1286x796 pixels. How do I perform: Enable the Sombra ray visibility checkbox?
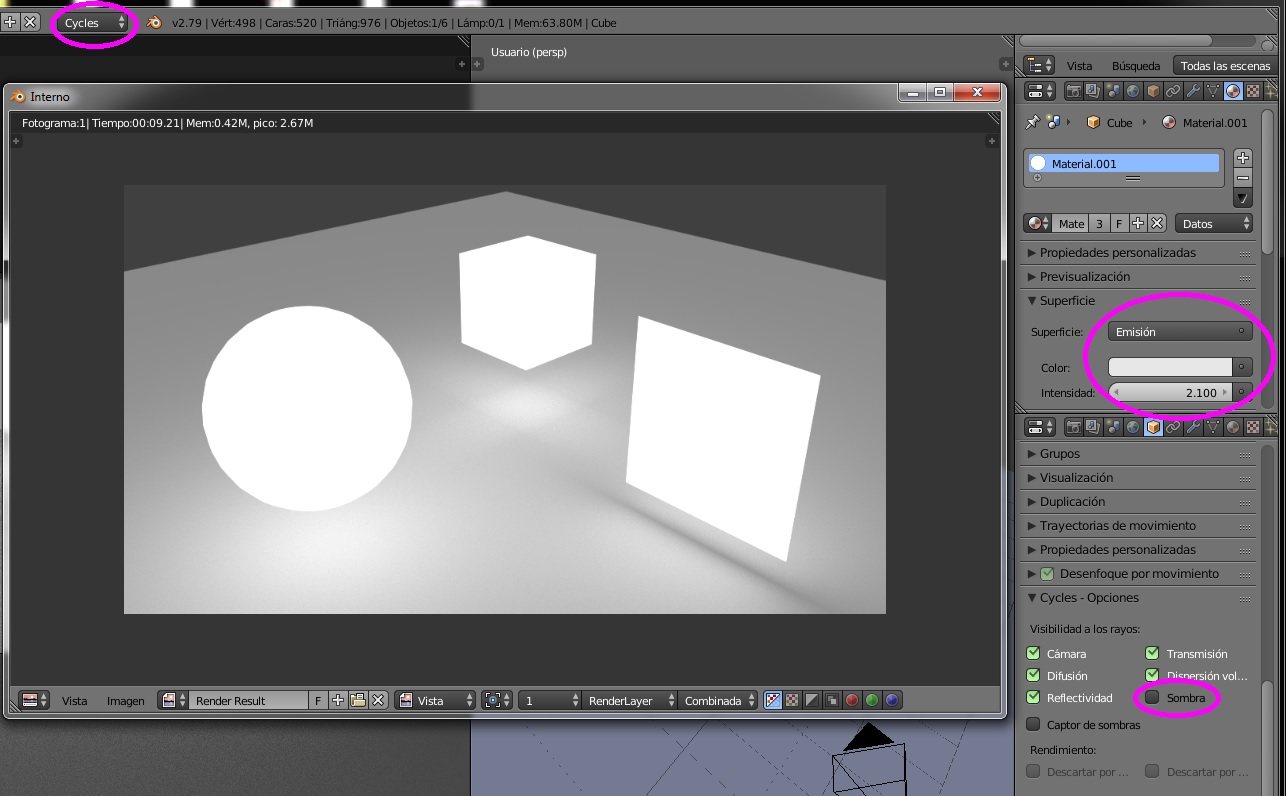(x=1152, y=697)
